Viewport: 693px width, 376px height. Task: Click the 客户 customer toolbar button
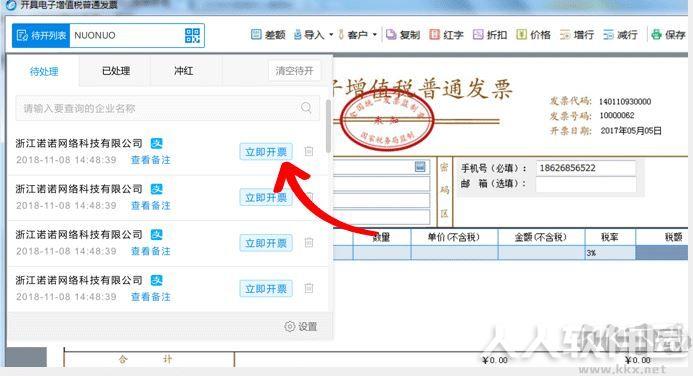[x=353, y=34]
